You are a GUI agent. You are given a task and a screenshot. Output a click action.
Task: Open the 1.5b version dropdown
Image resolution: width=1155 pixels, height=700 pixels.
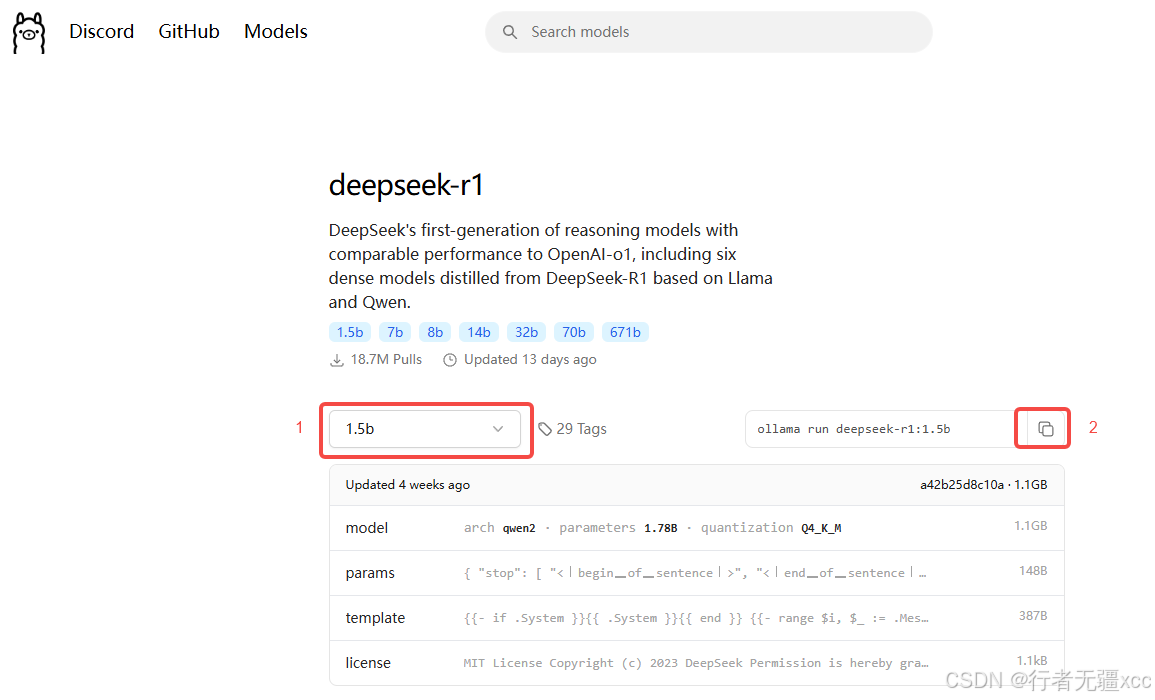coord(425,429)
